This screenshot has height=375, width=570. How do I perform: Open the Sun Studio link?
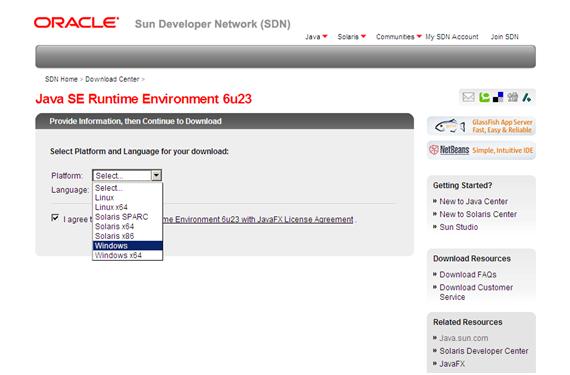click(x=458, y=227)
